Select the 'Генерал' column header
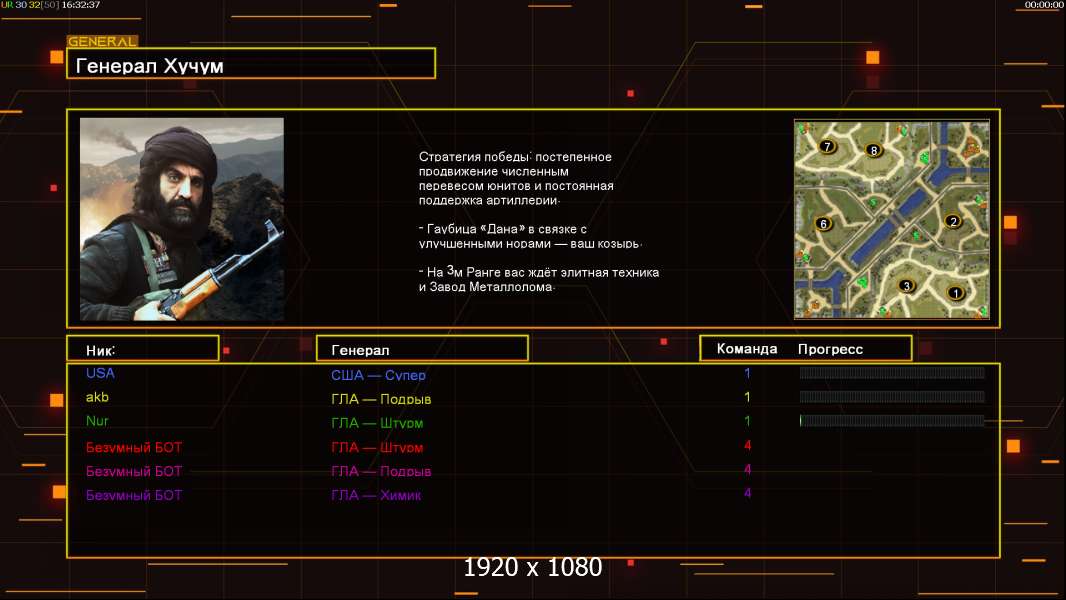This screenshot has width=1066, height=600. click(x=421, y=349)
